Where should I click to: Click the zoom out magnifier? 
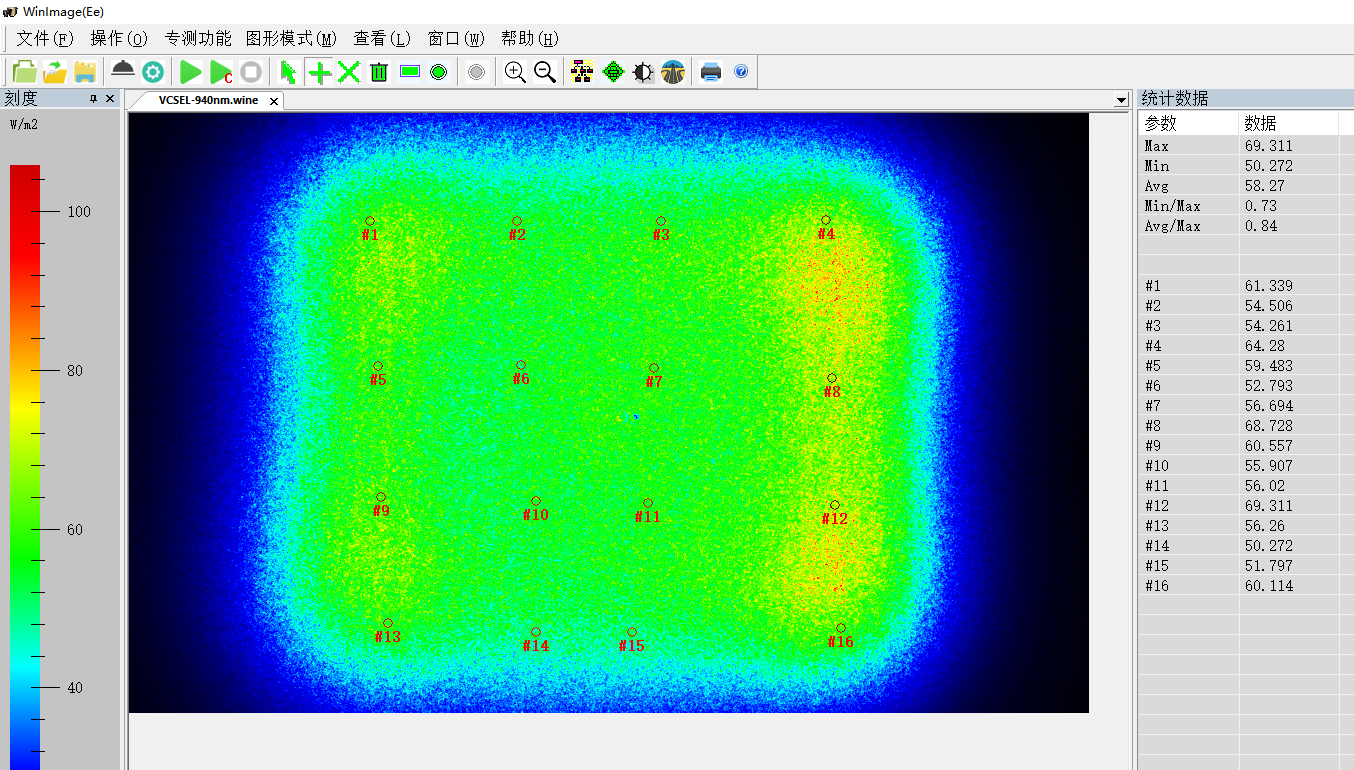pyautogui.click(x=545, y=72)
